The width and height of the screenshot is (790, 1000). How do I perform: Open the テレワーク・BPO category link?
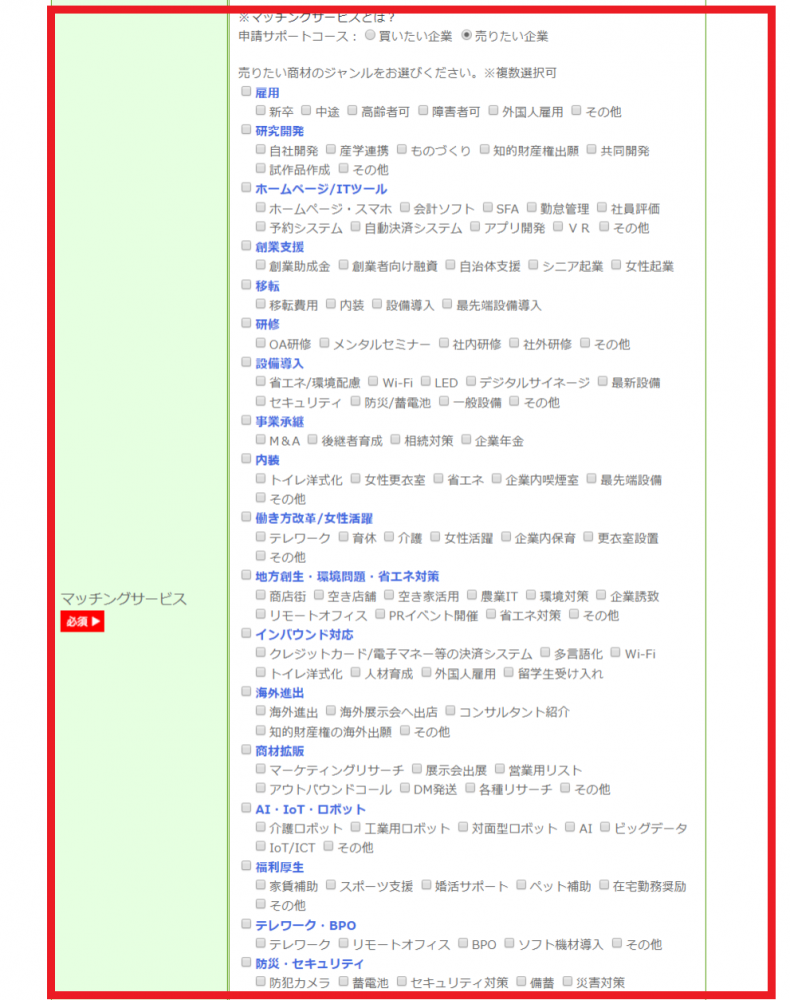point(305,925)
